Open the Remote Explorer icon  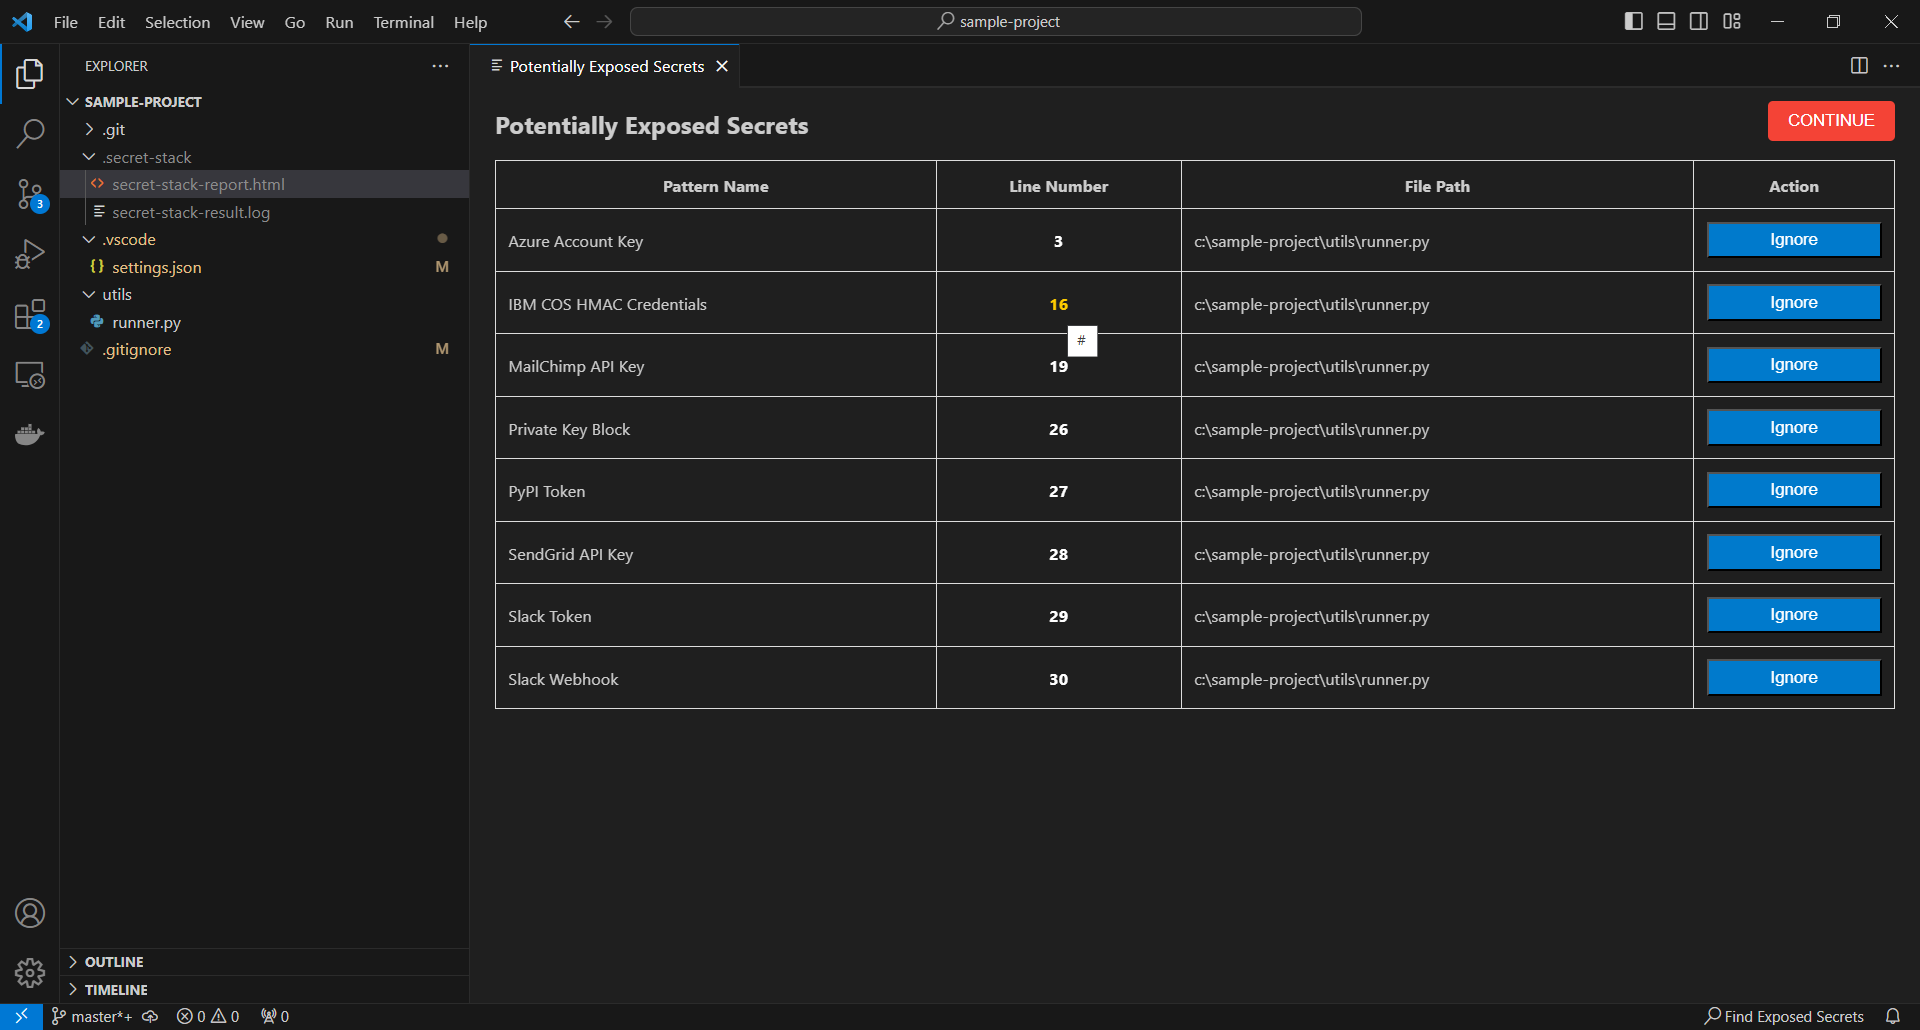[30, 375]
